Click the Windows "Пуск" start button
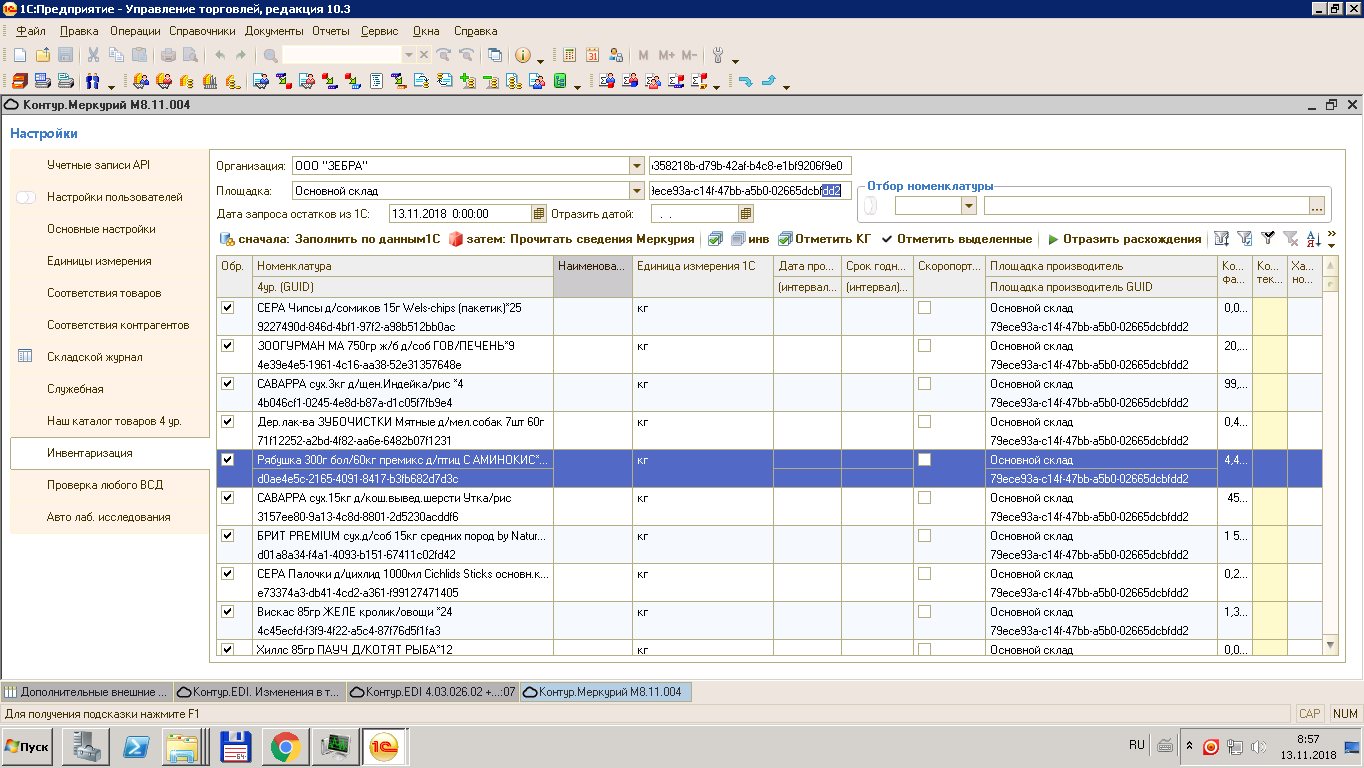 coord(28,746)
